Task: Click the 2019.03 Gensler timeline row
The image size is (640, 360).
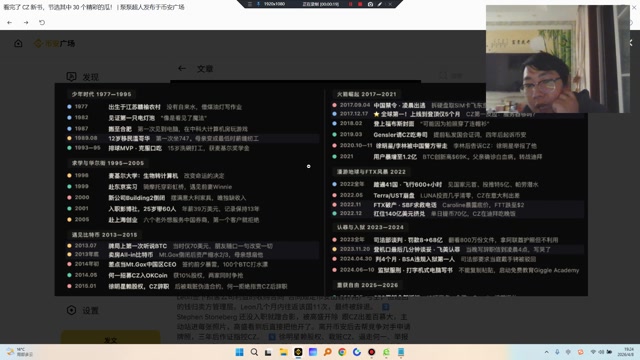Action: [457, 134]
